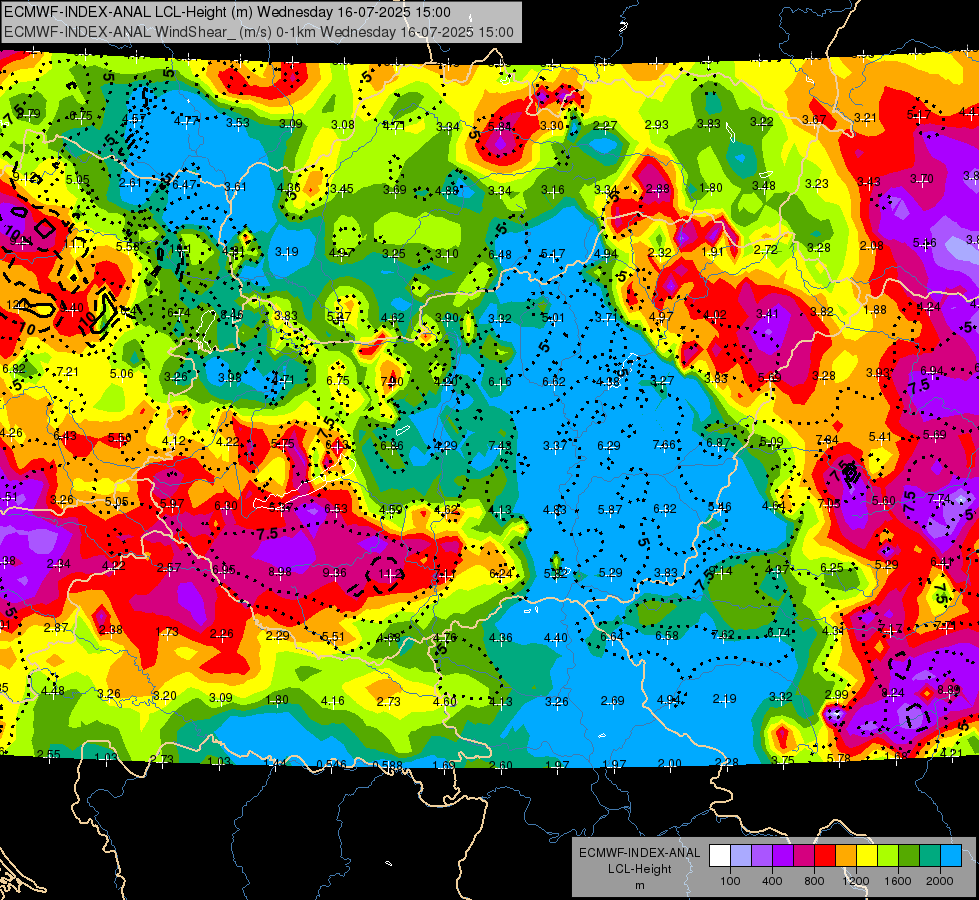This screenshot has width=979, height=900.
Task: Click the teal legend swatch
Action: click(x=930, y=856)
